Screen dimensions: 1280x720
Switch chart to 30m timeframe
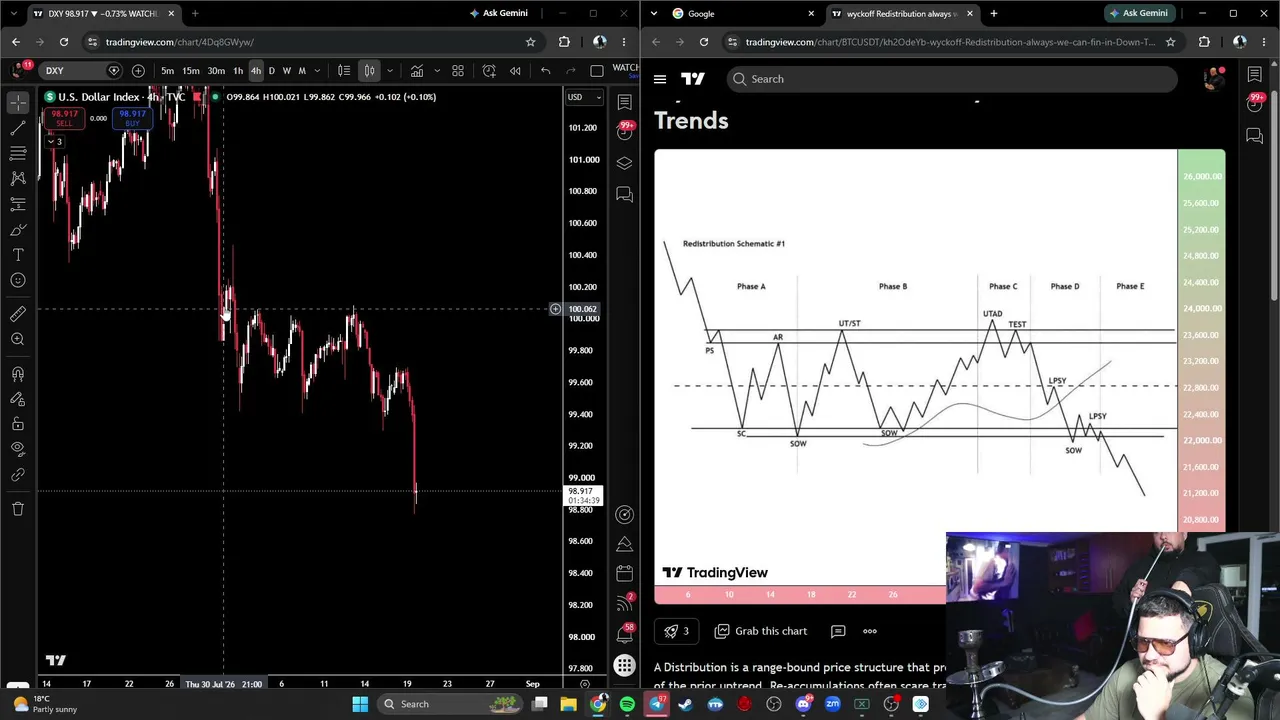click(216, 71)
